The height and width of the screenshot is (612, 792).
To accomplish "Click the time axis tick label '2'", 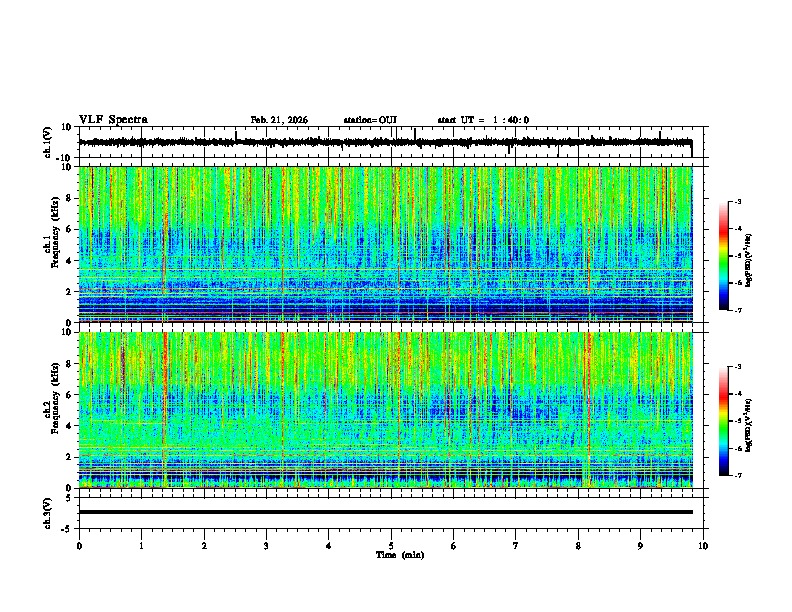I will pyautogui.click(x=204, y=546).
